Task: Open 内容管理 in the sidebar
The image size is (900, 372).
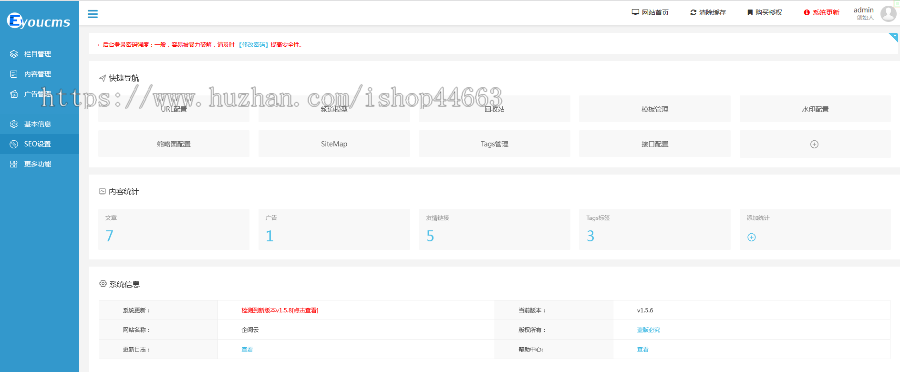Action: [x=38, y=74]
